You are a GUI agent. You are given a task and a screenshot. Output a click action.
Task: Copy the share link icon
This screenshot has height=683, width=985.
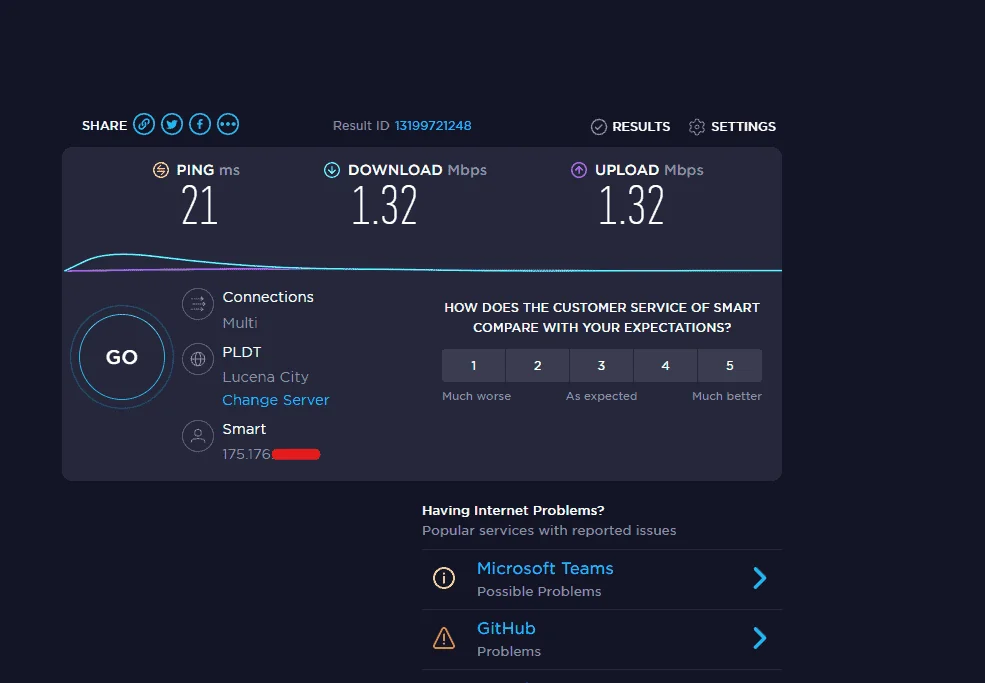point(144,124)
